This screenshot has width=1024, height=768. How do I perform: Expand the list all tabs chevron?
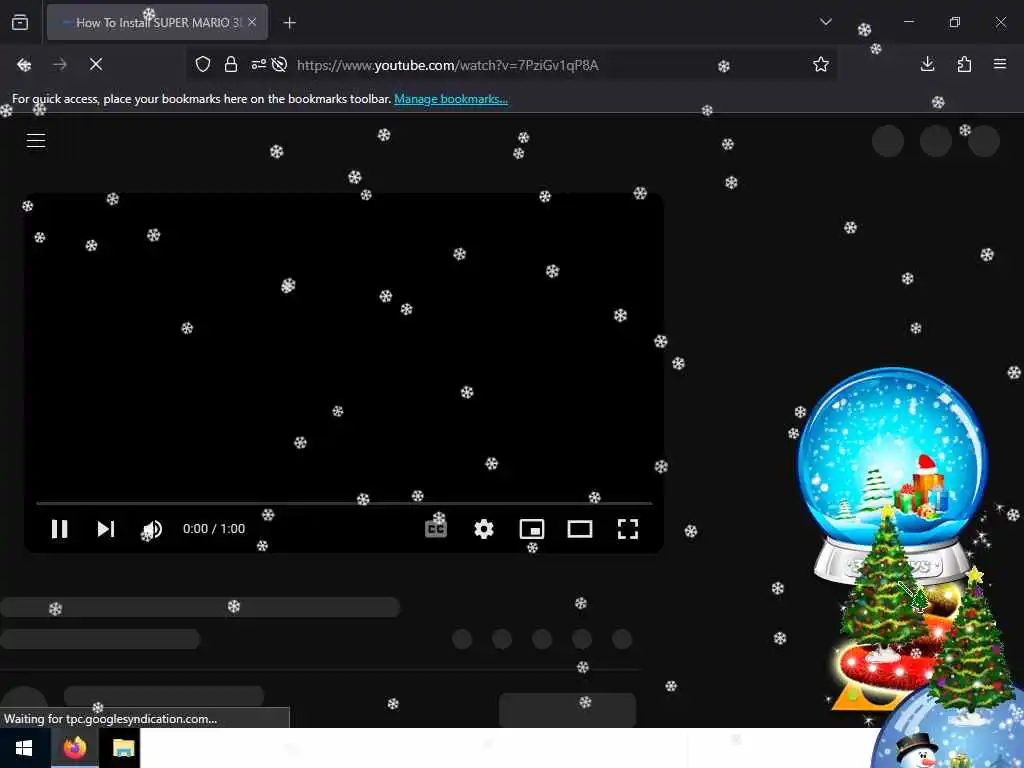click(x=826, y=22)
